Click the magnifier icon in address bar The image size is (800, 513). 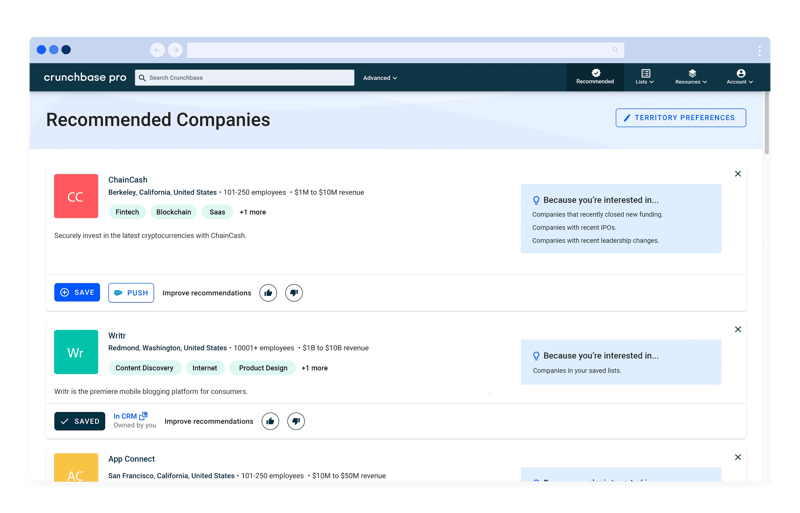tap(615, 50)
